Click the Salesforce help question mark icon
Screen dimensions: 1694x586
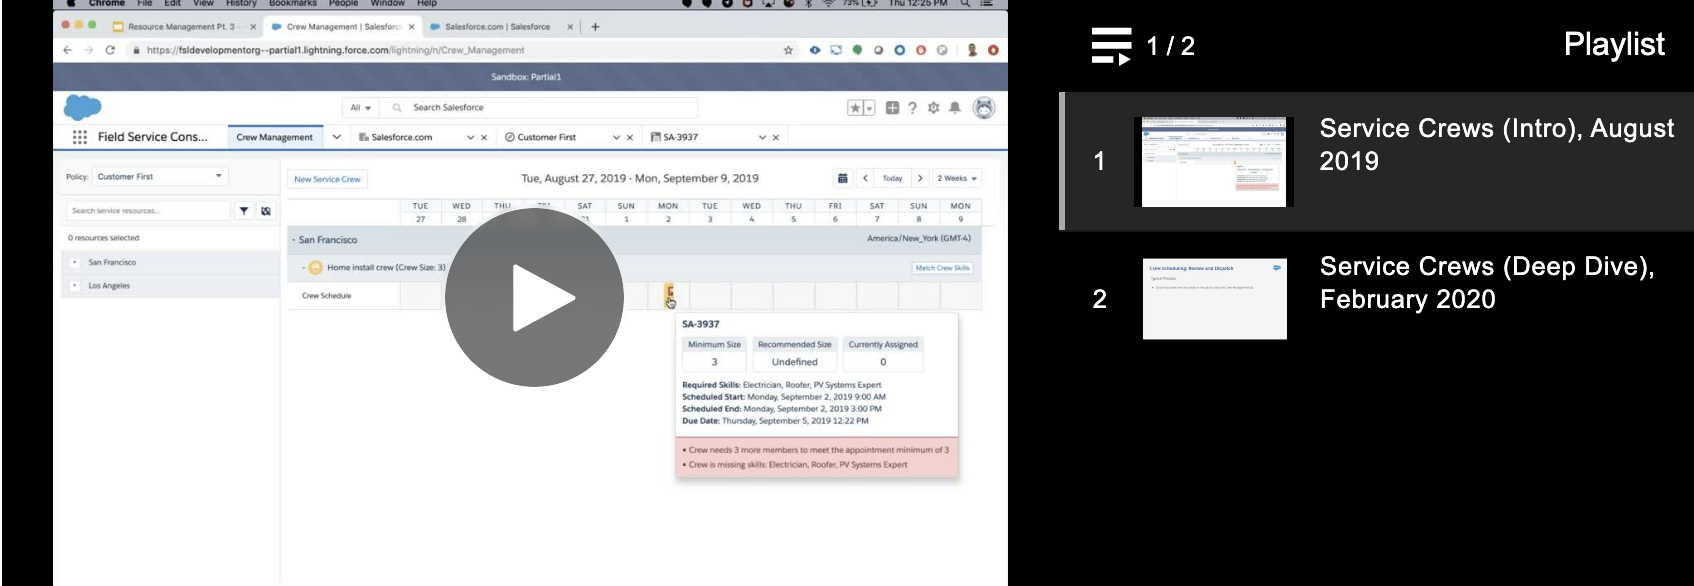tap(912, 108)
